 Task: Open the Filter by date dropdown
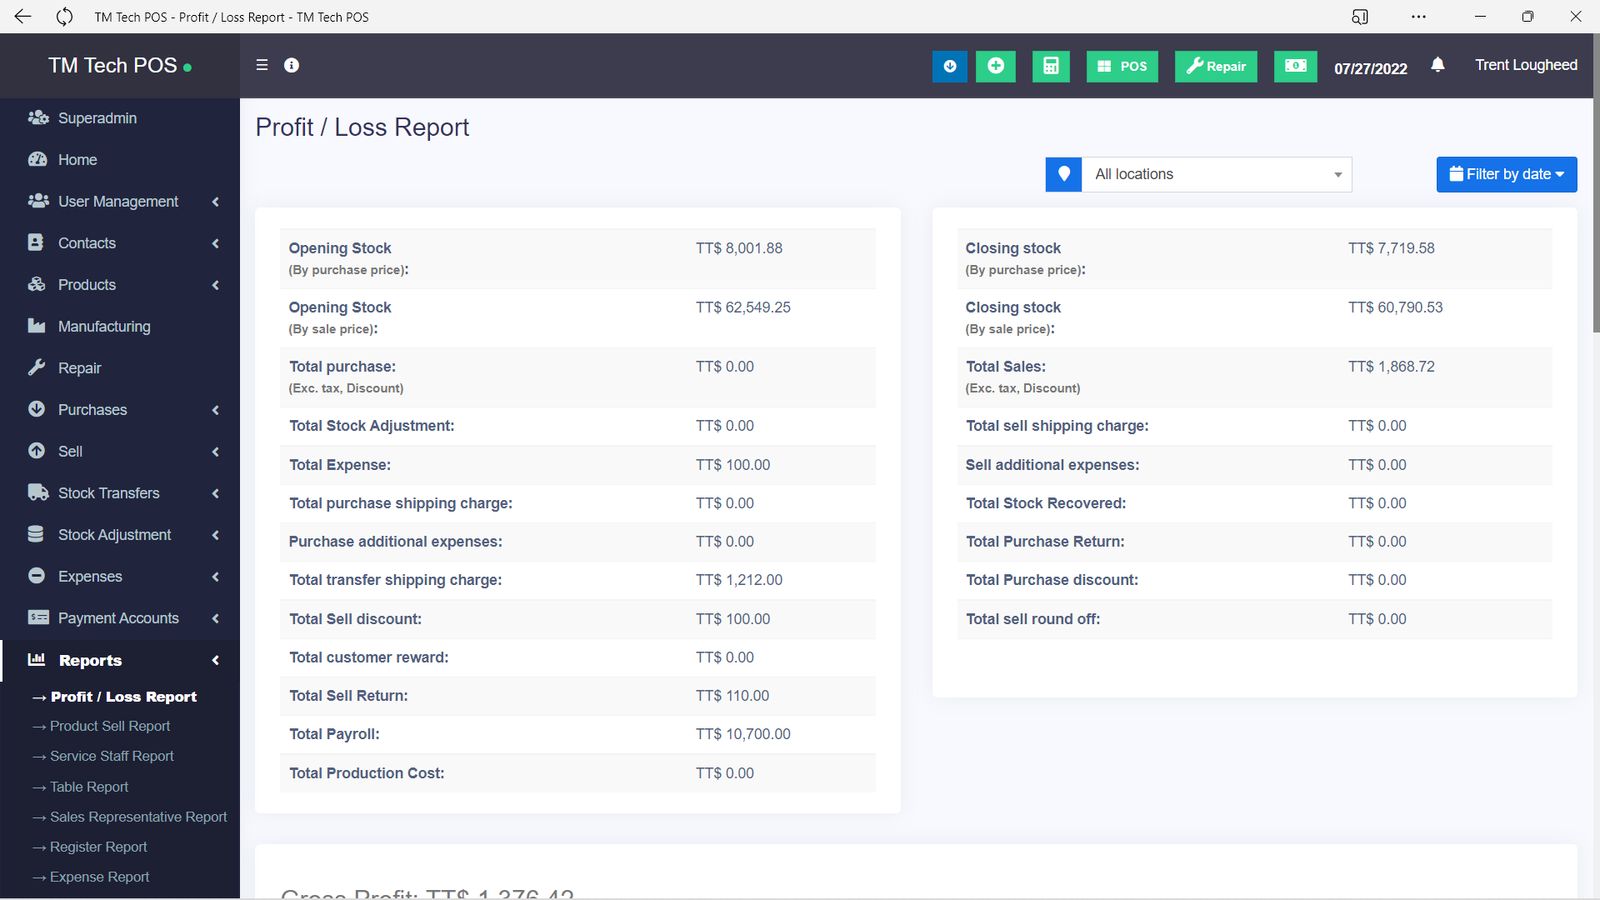point(1506,174)
